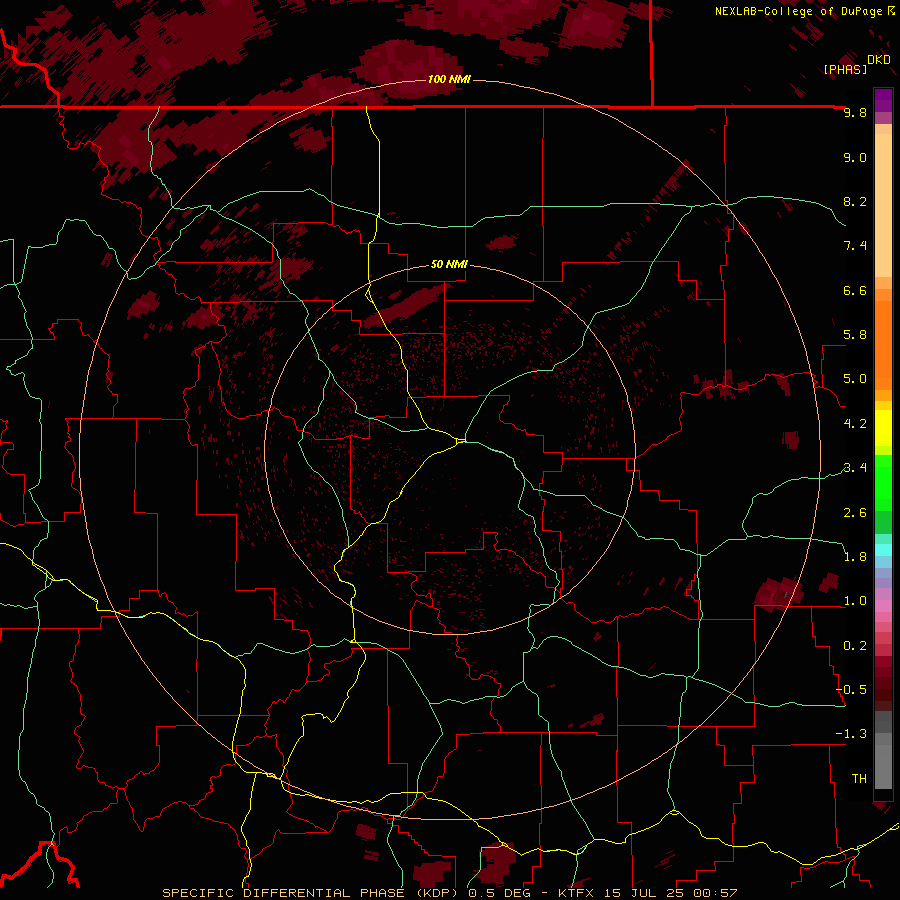
Task: Click the TH label on color scale
Action: point(859,779)
